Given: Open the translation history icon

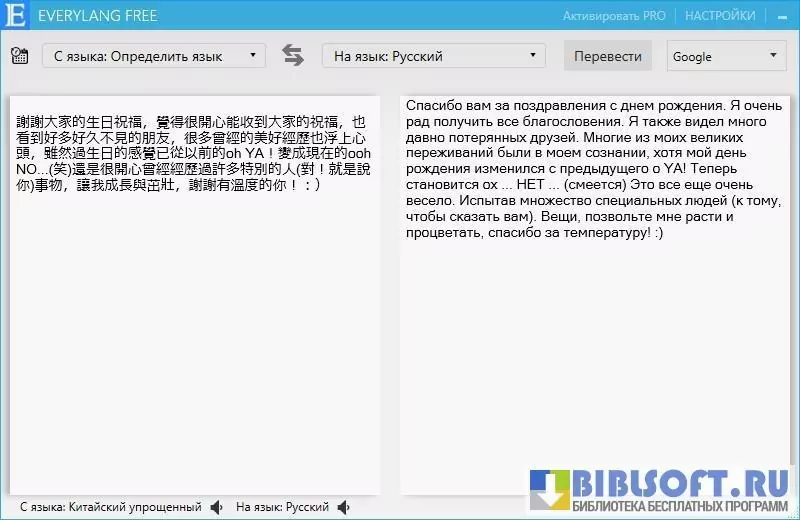Looking at the screenshot, I should coord(19,55).
